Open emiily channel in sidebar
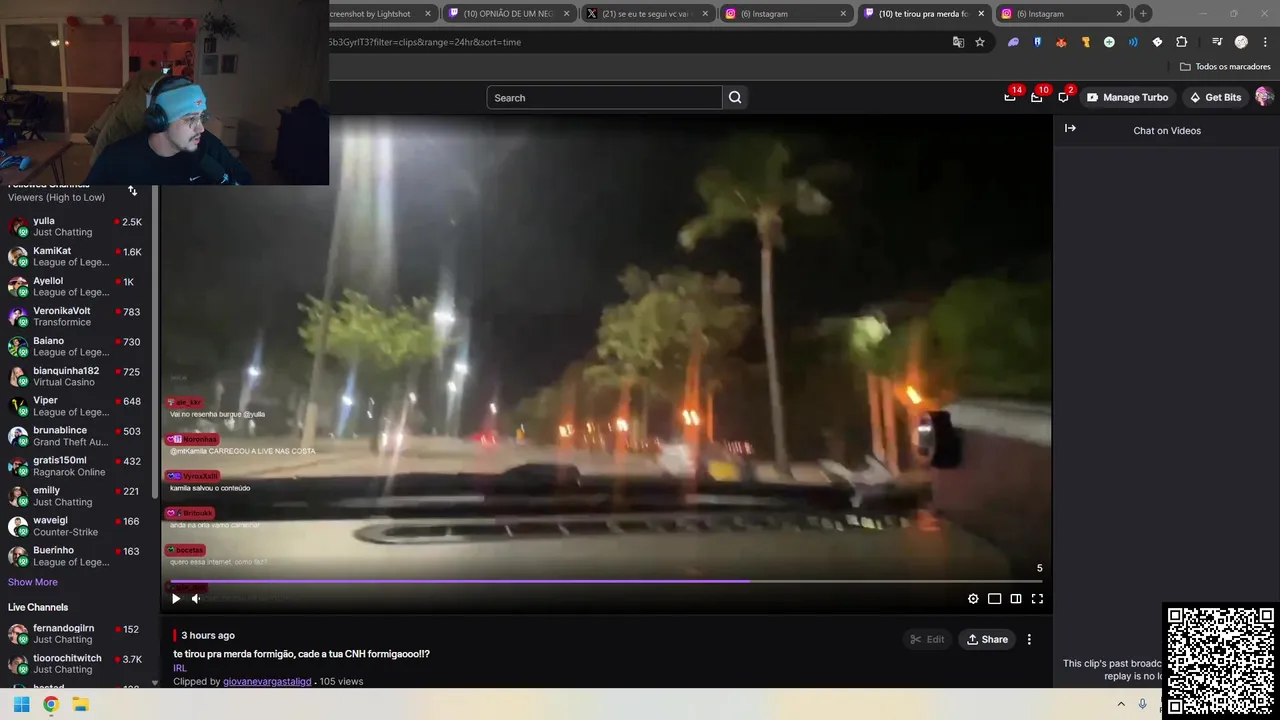Viewport: 1280px width, 720px height. coord(75,496)
